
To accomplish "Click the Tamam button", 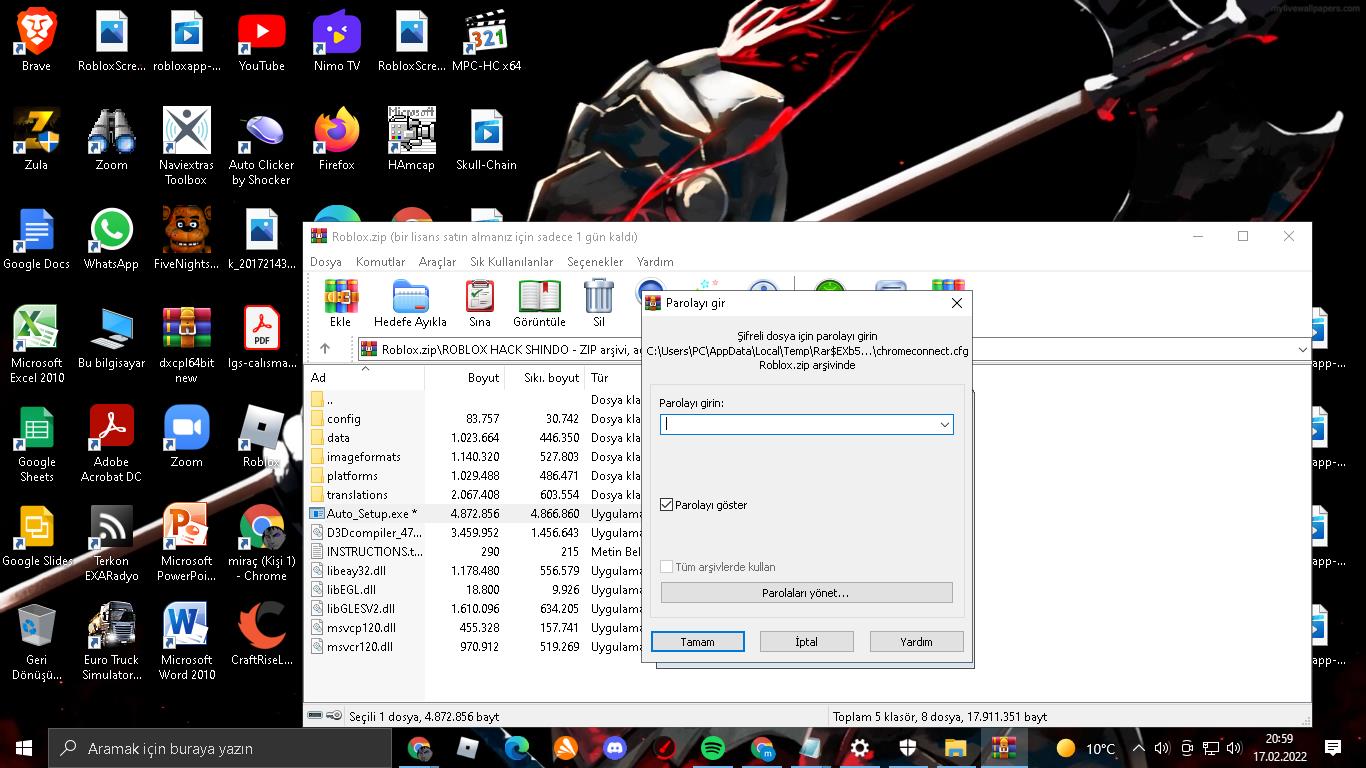I will [x=697, y=642].
